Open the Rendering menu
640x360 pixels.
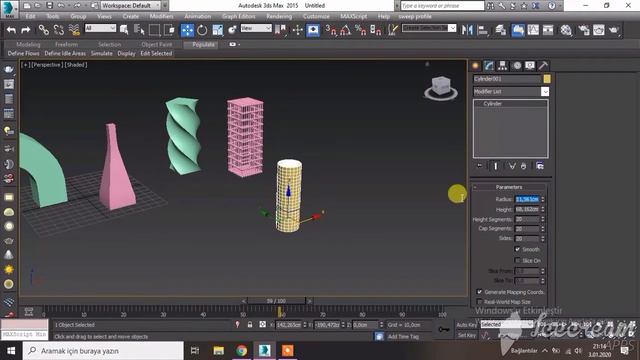tap(279, 16)
